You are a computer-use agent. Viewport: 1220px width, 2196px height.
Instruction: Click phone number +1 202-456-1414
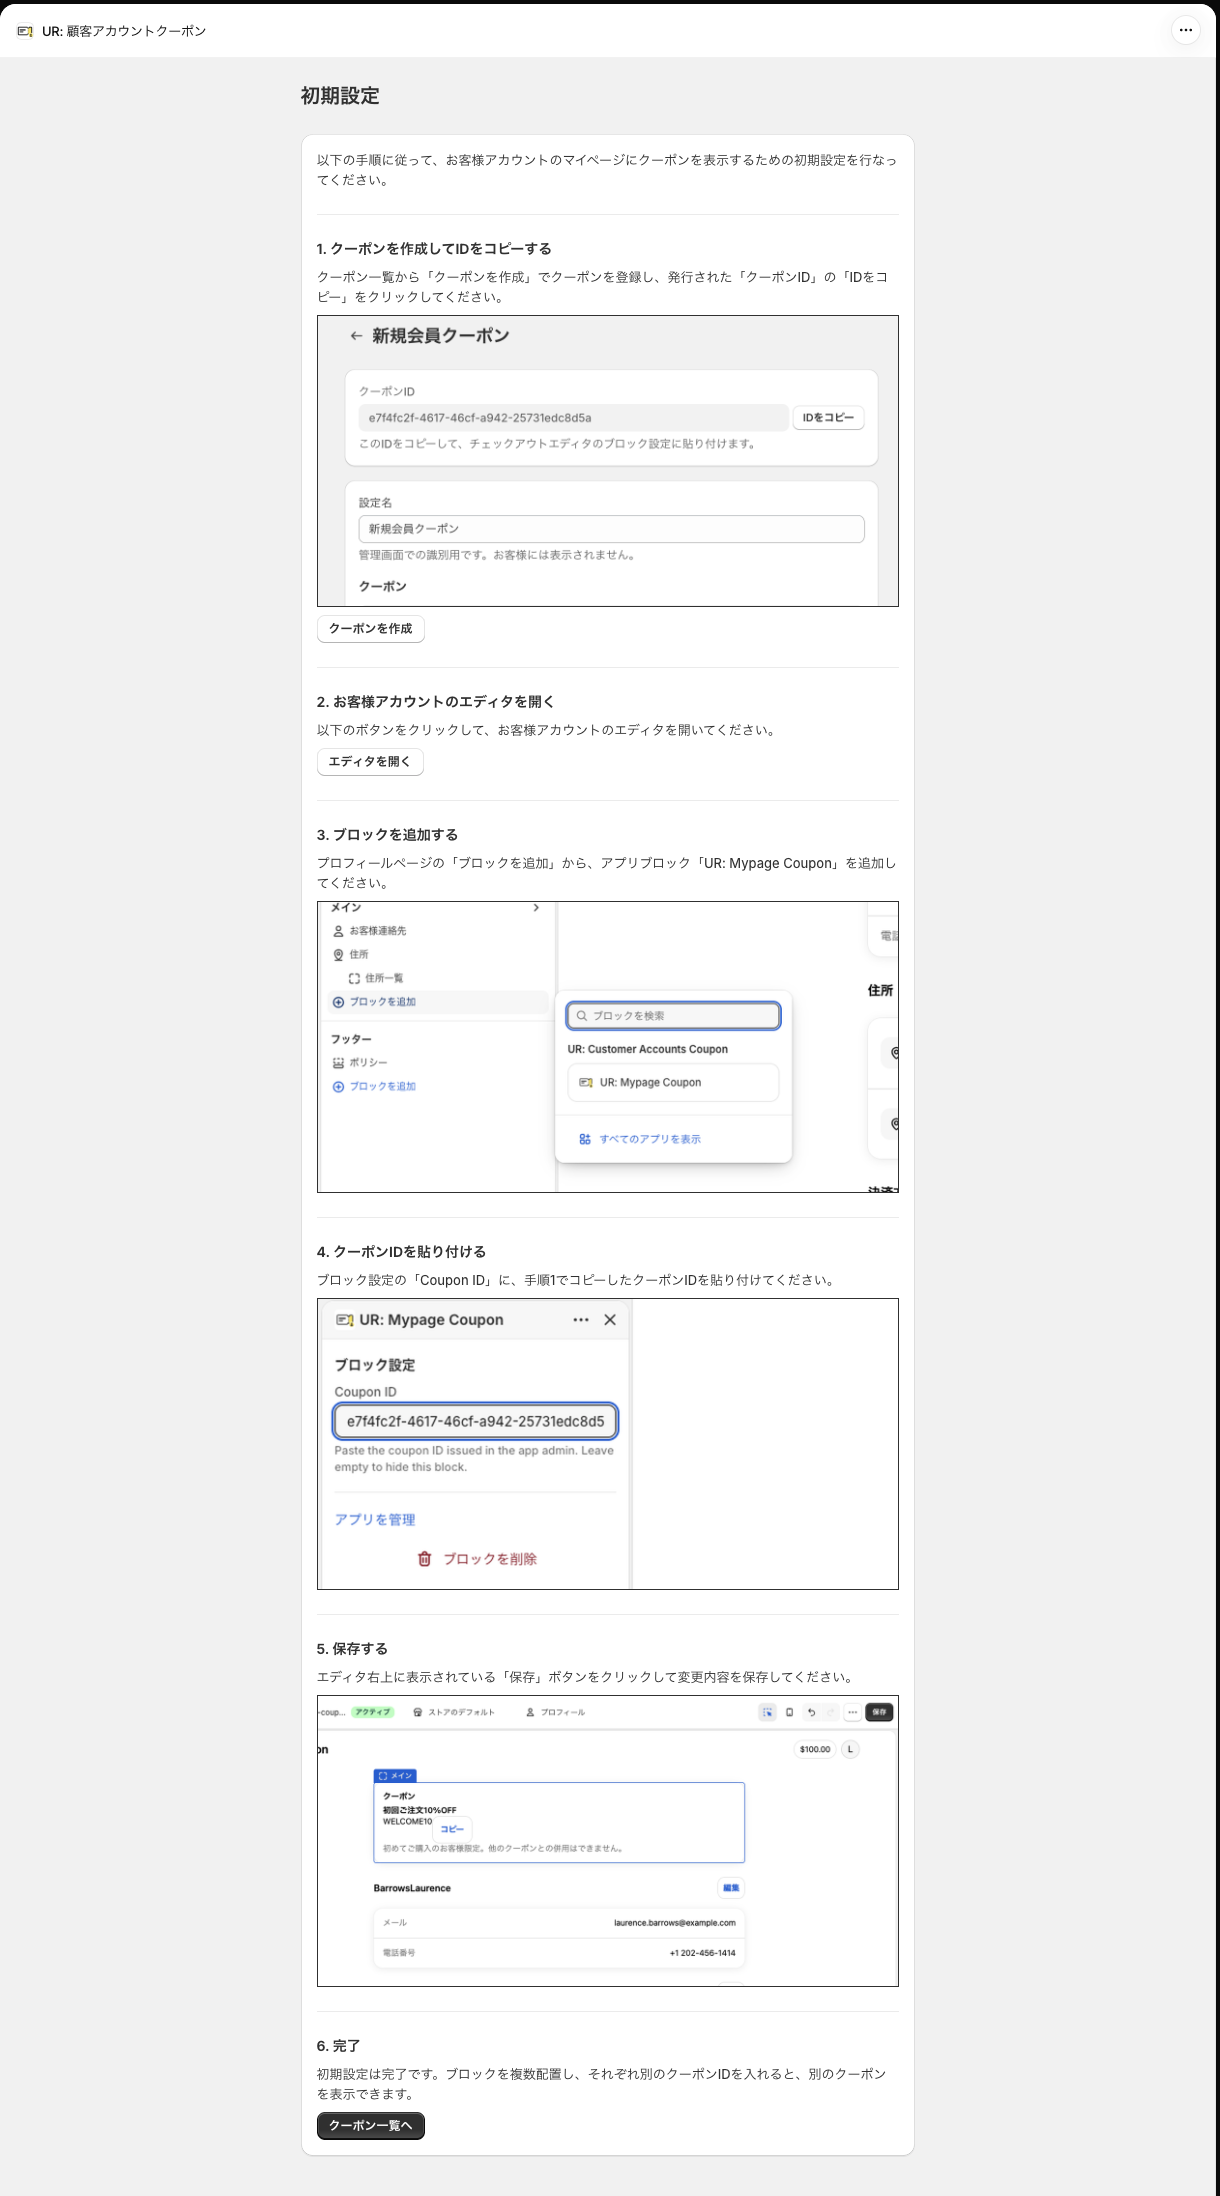(702, 1953)
